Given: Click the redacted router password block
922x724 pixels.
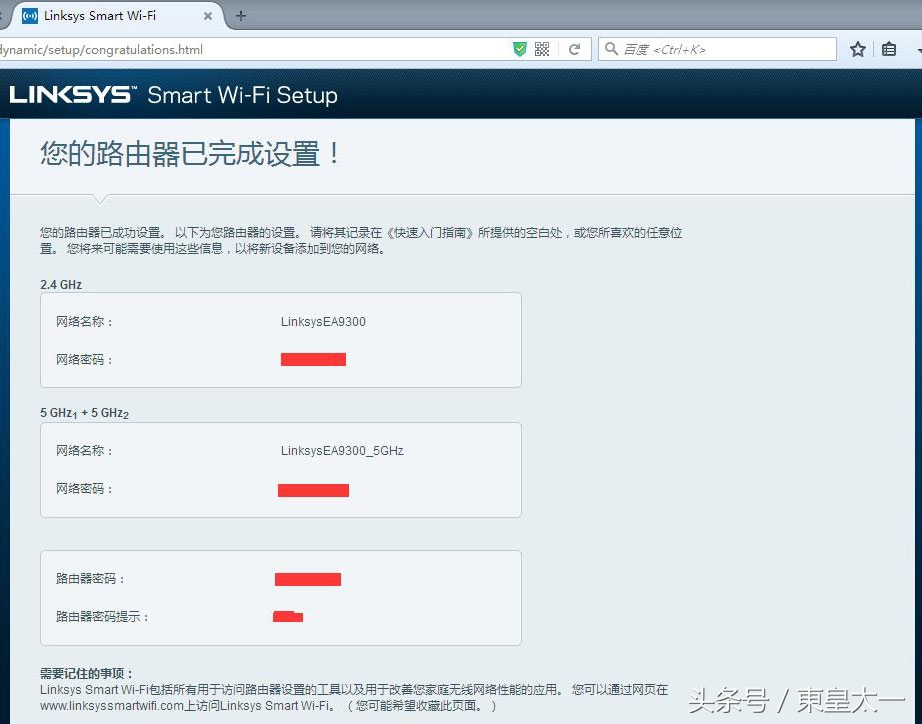Looking at the screenshot, I should pyautogui.click(x=308, y=579).
